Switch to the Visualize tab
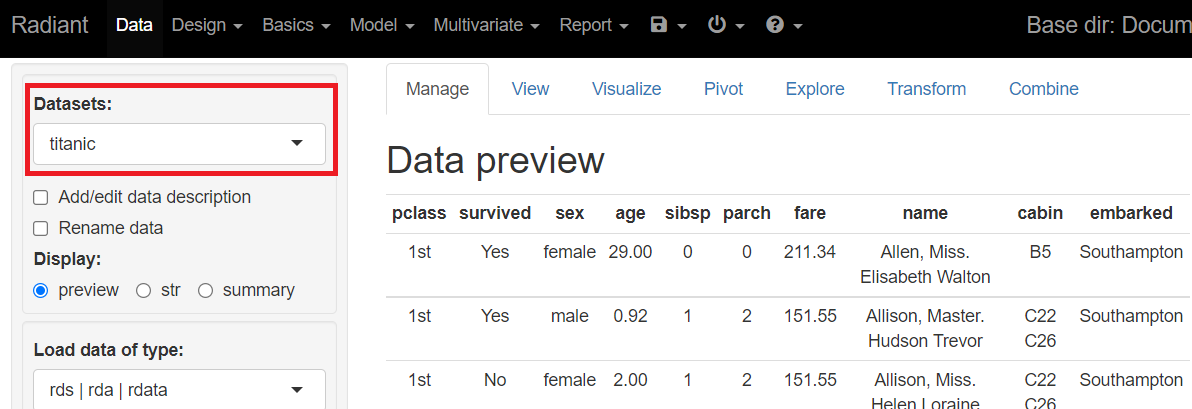 pos(626,89)
